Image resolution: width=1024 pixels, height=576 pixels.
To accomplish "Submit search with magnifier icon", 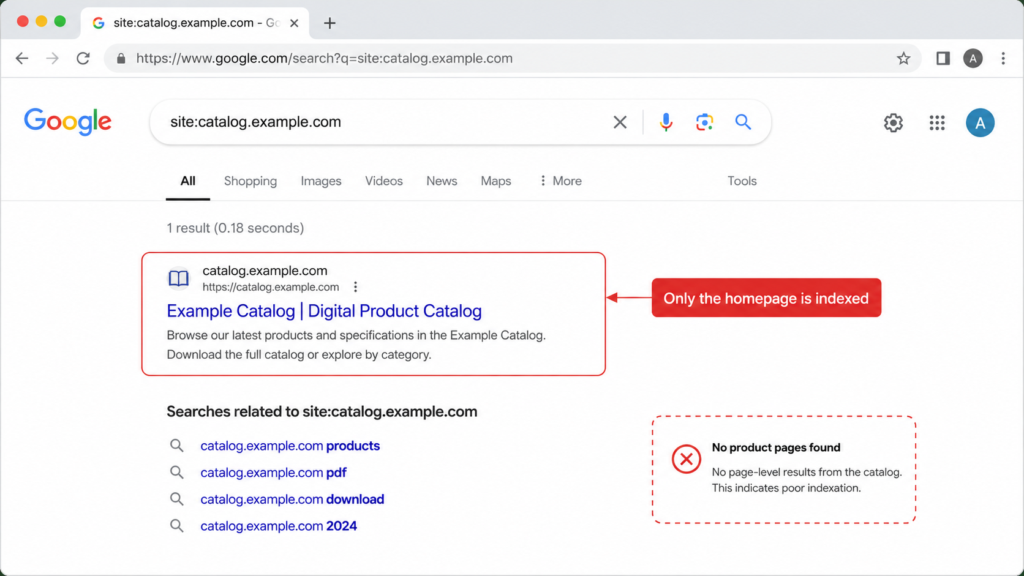I will pos(743,122).
